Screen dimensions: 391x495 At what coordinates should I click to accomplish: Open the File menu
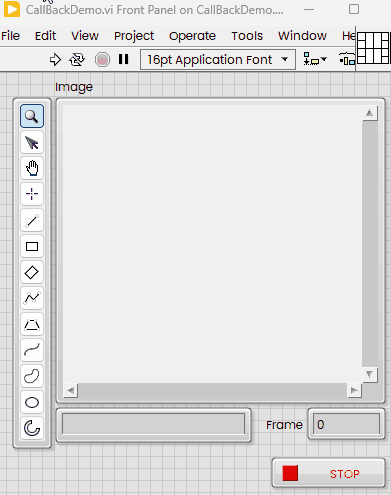coord(10,36)
